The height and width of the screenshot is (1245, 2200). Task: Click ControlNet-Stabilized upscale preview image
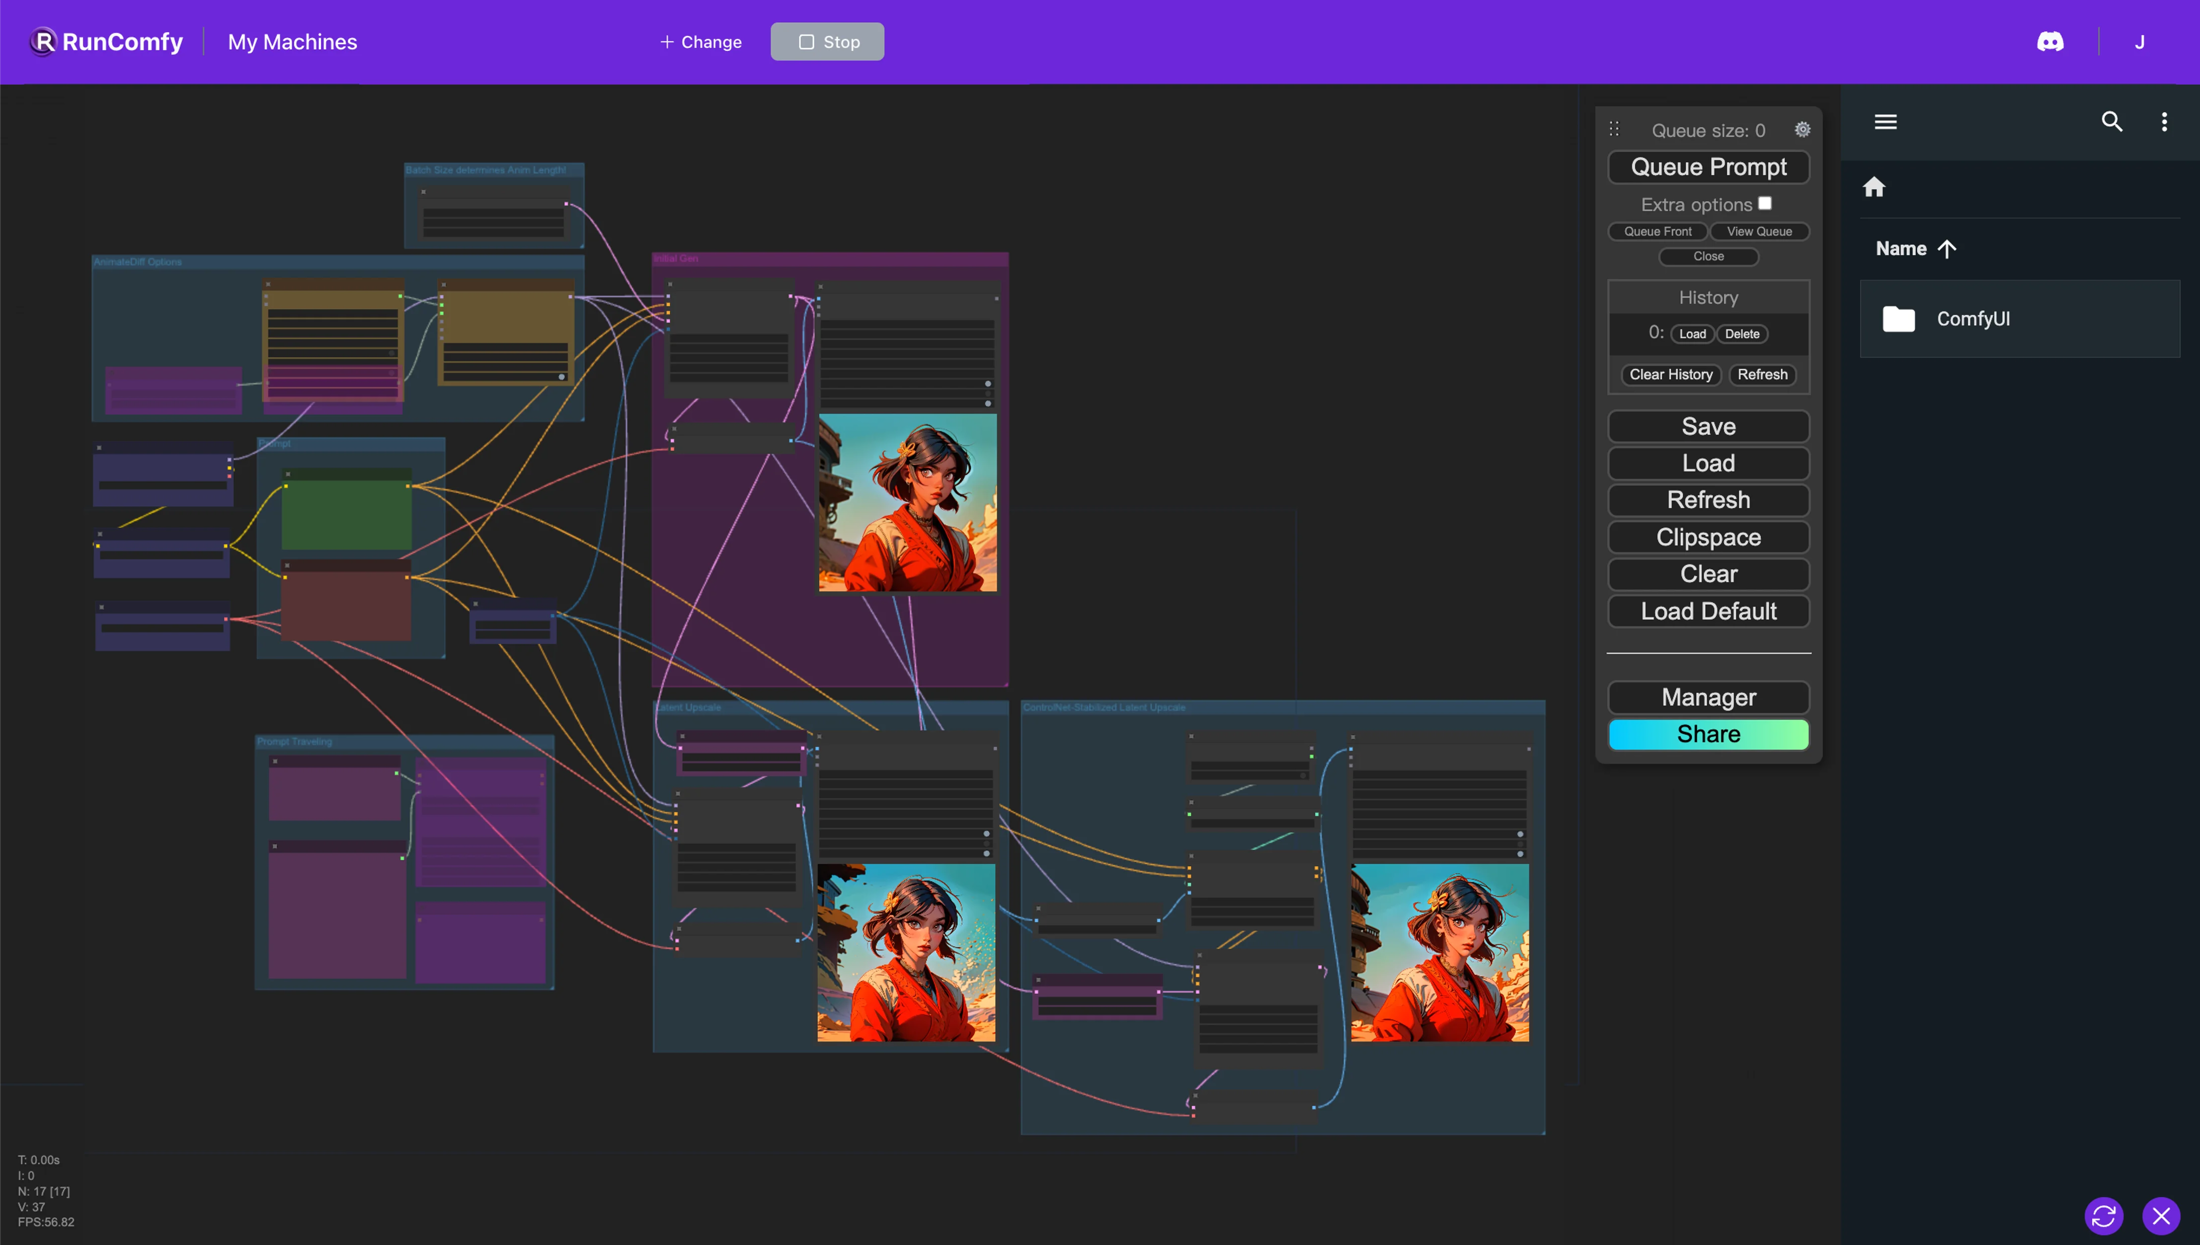coord(1439,953)
